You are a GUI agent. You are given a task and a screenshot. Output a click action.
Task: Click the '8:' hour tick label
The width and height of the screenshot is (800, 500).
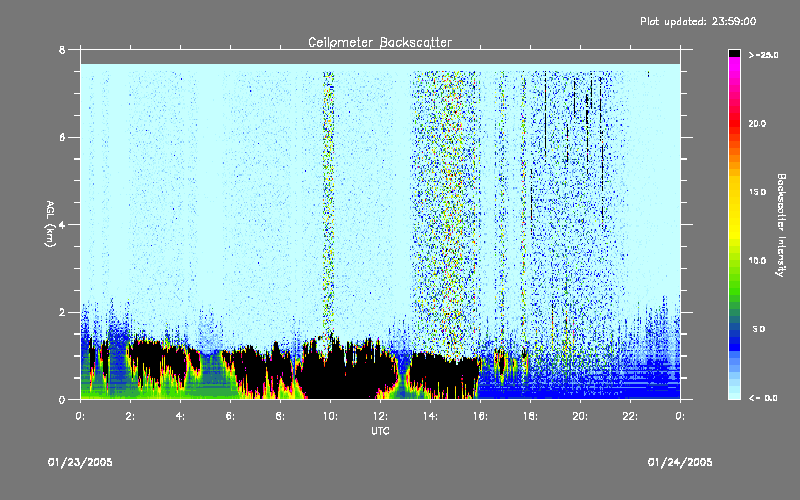[x=280, y=416]
